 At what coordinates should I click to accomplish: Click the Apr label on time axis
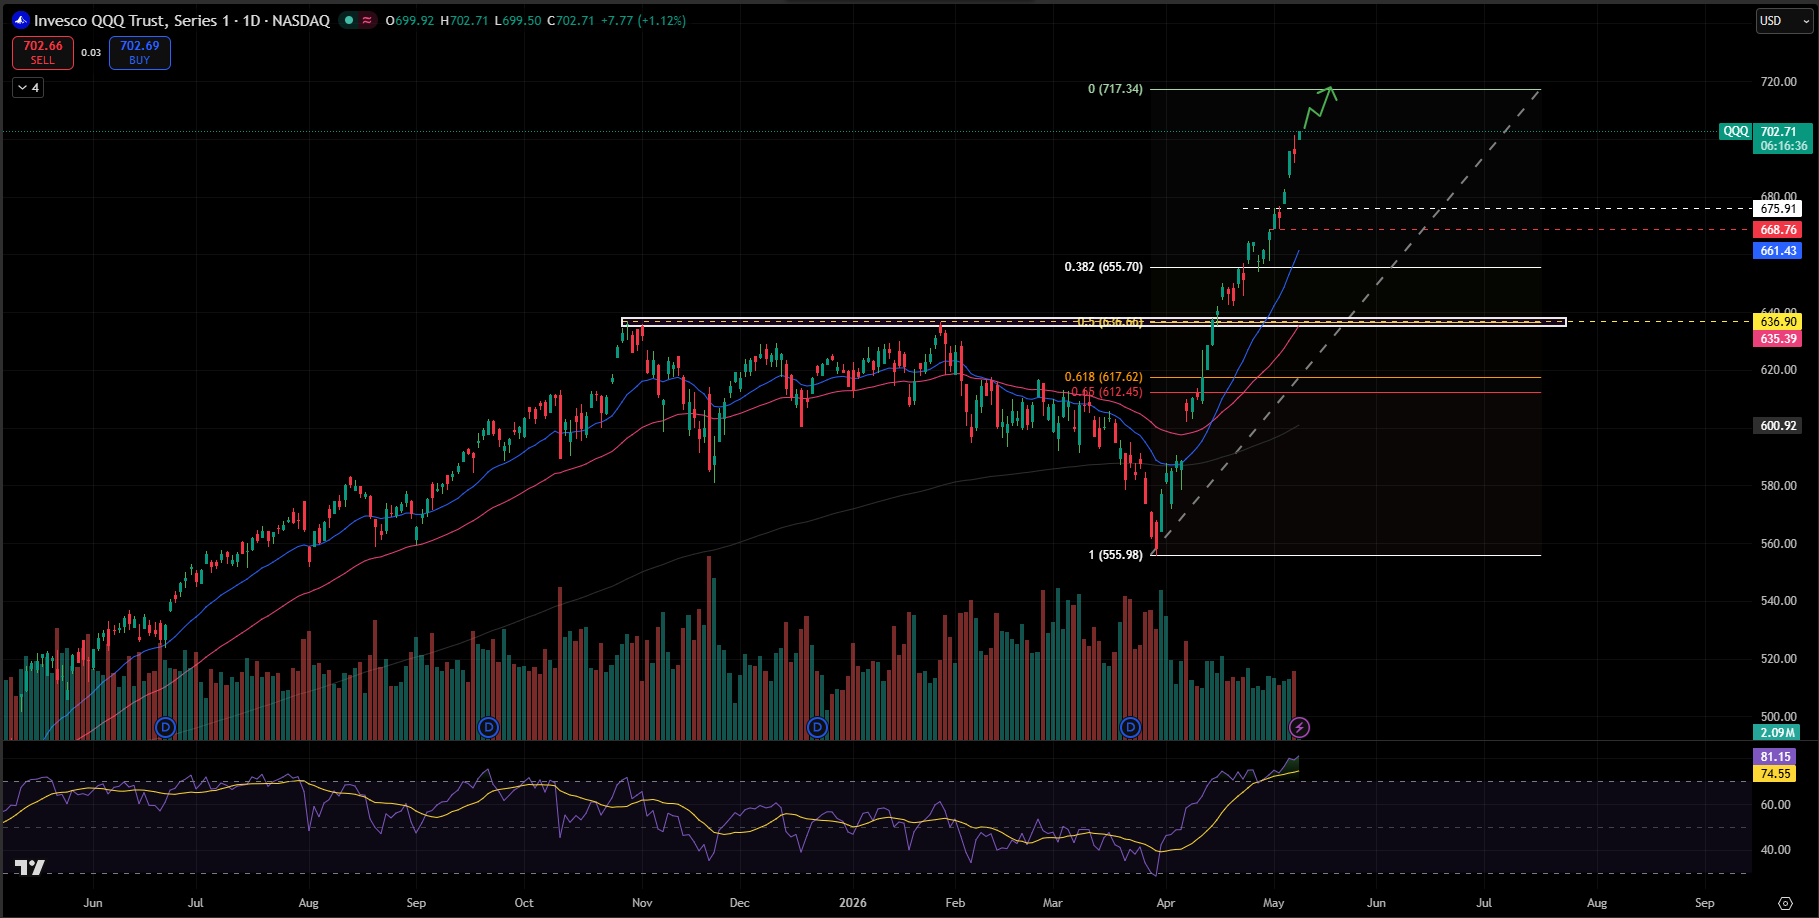pyautogui.click(x=1166, y=903)
